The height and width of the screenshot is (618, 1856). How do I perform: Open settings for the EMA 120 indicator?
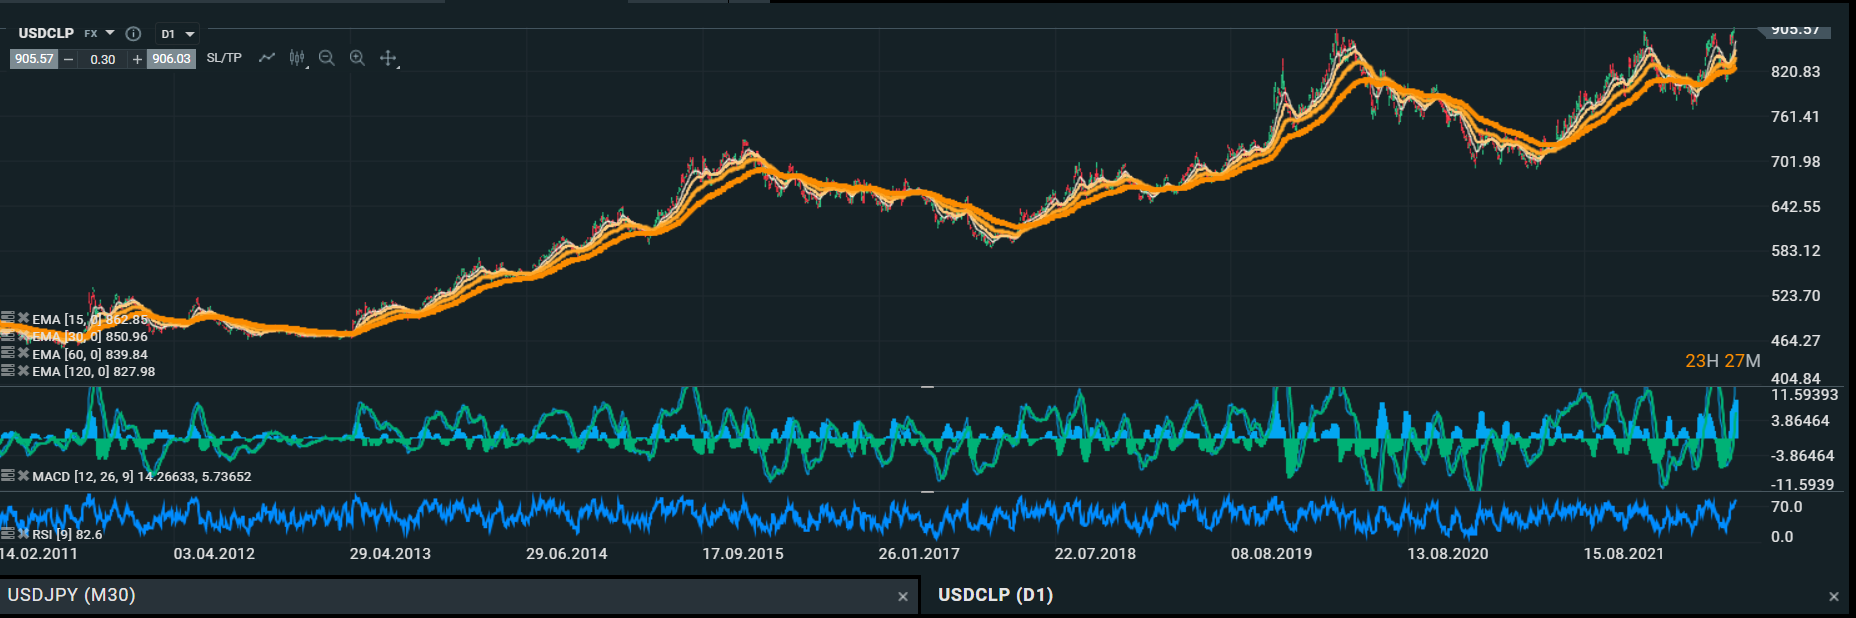pos(8,370)
